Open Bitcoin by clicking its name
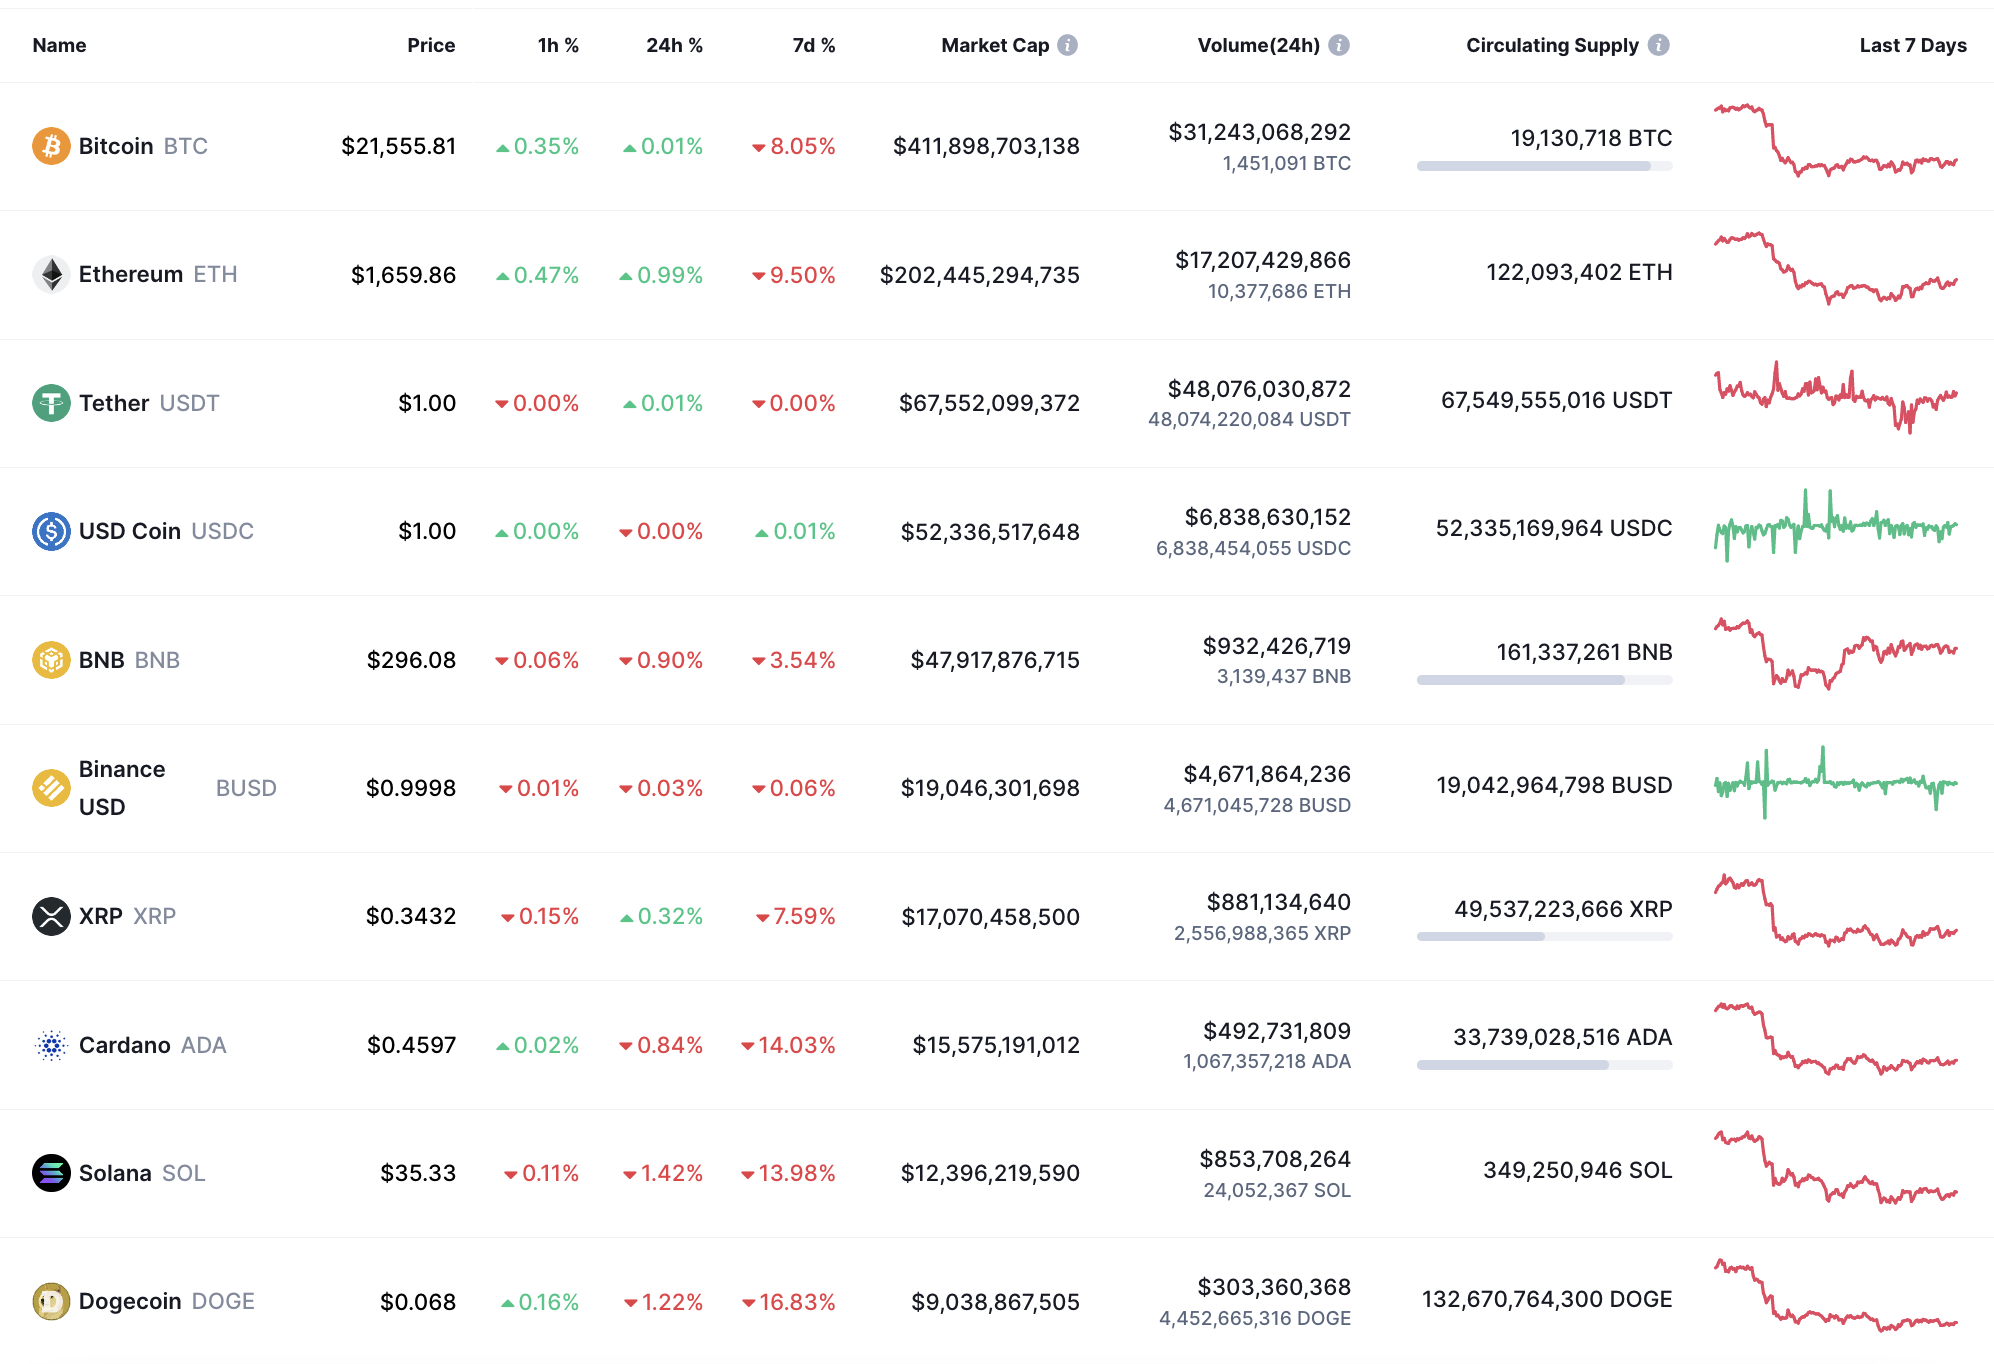 click(116, 146)
